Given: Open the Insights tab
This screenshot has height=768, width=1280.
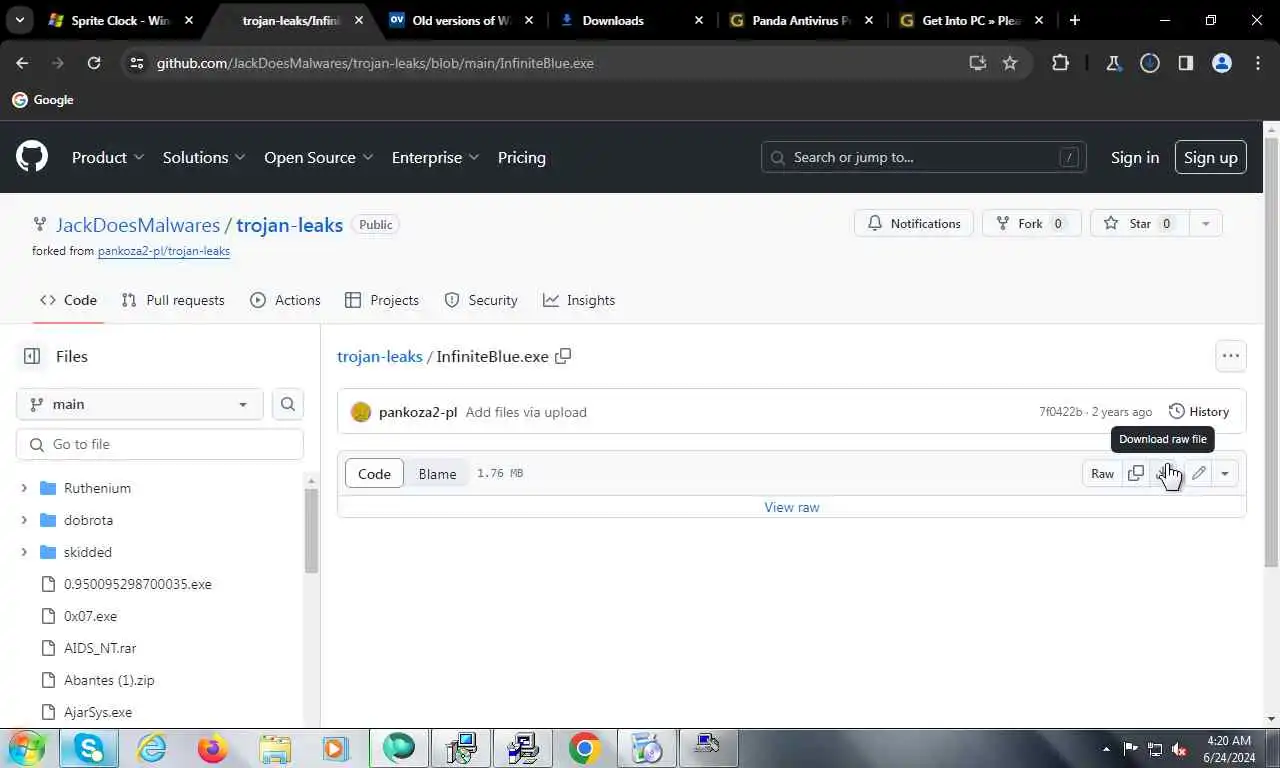Looking at the screenshot, I should (x=579, y=300).
